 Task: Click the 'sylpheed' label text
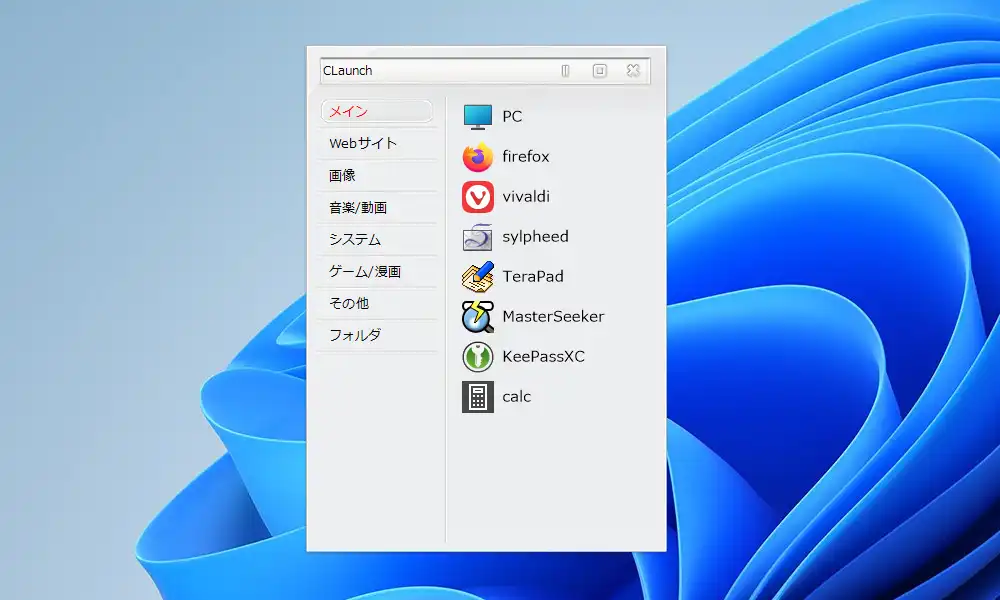(535, 237)
